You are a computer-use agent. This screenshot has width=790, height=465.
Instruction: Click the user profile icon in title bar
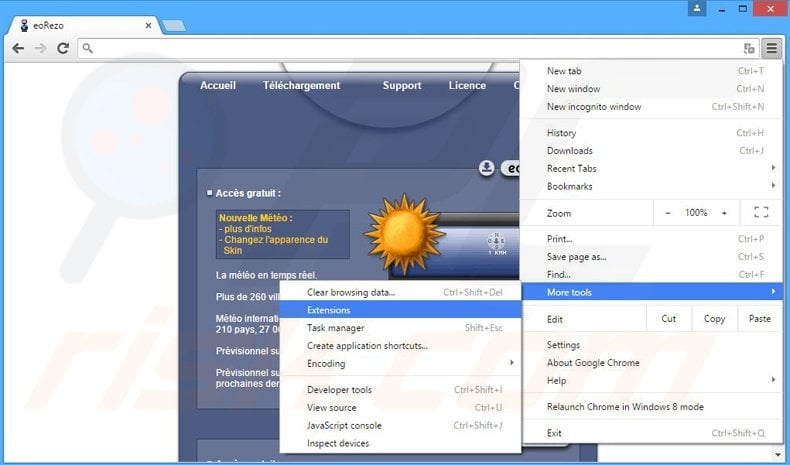click(697, 8)
